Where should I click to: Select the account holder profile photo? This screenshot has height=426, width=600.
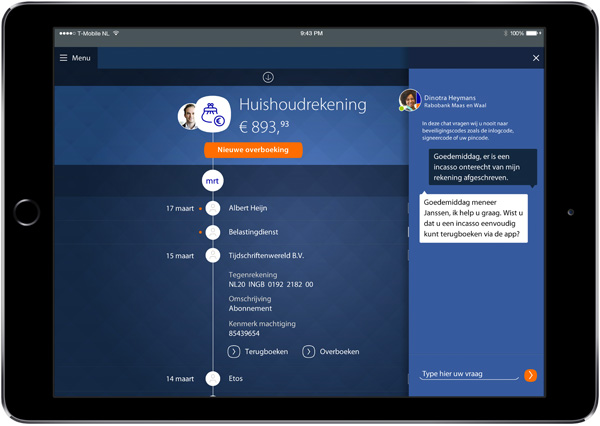(x=189, y=116)
